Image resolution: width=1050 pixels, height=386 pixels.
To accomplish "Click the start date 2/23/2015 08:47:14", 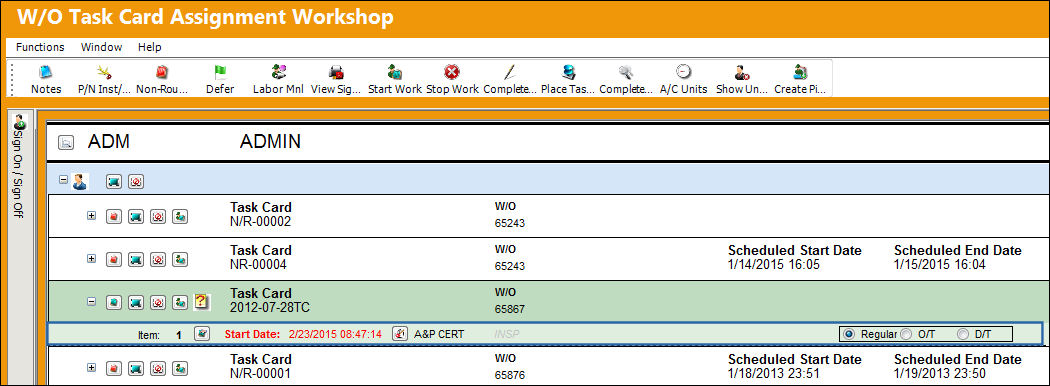I will click(x=335, y=334).
